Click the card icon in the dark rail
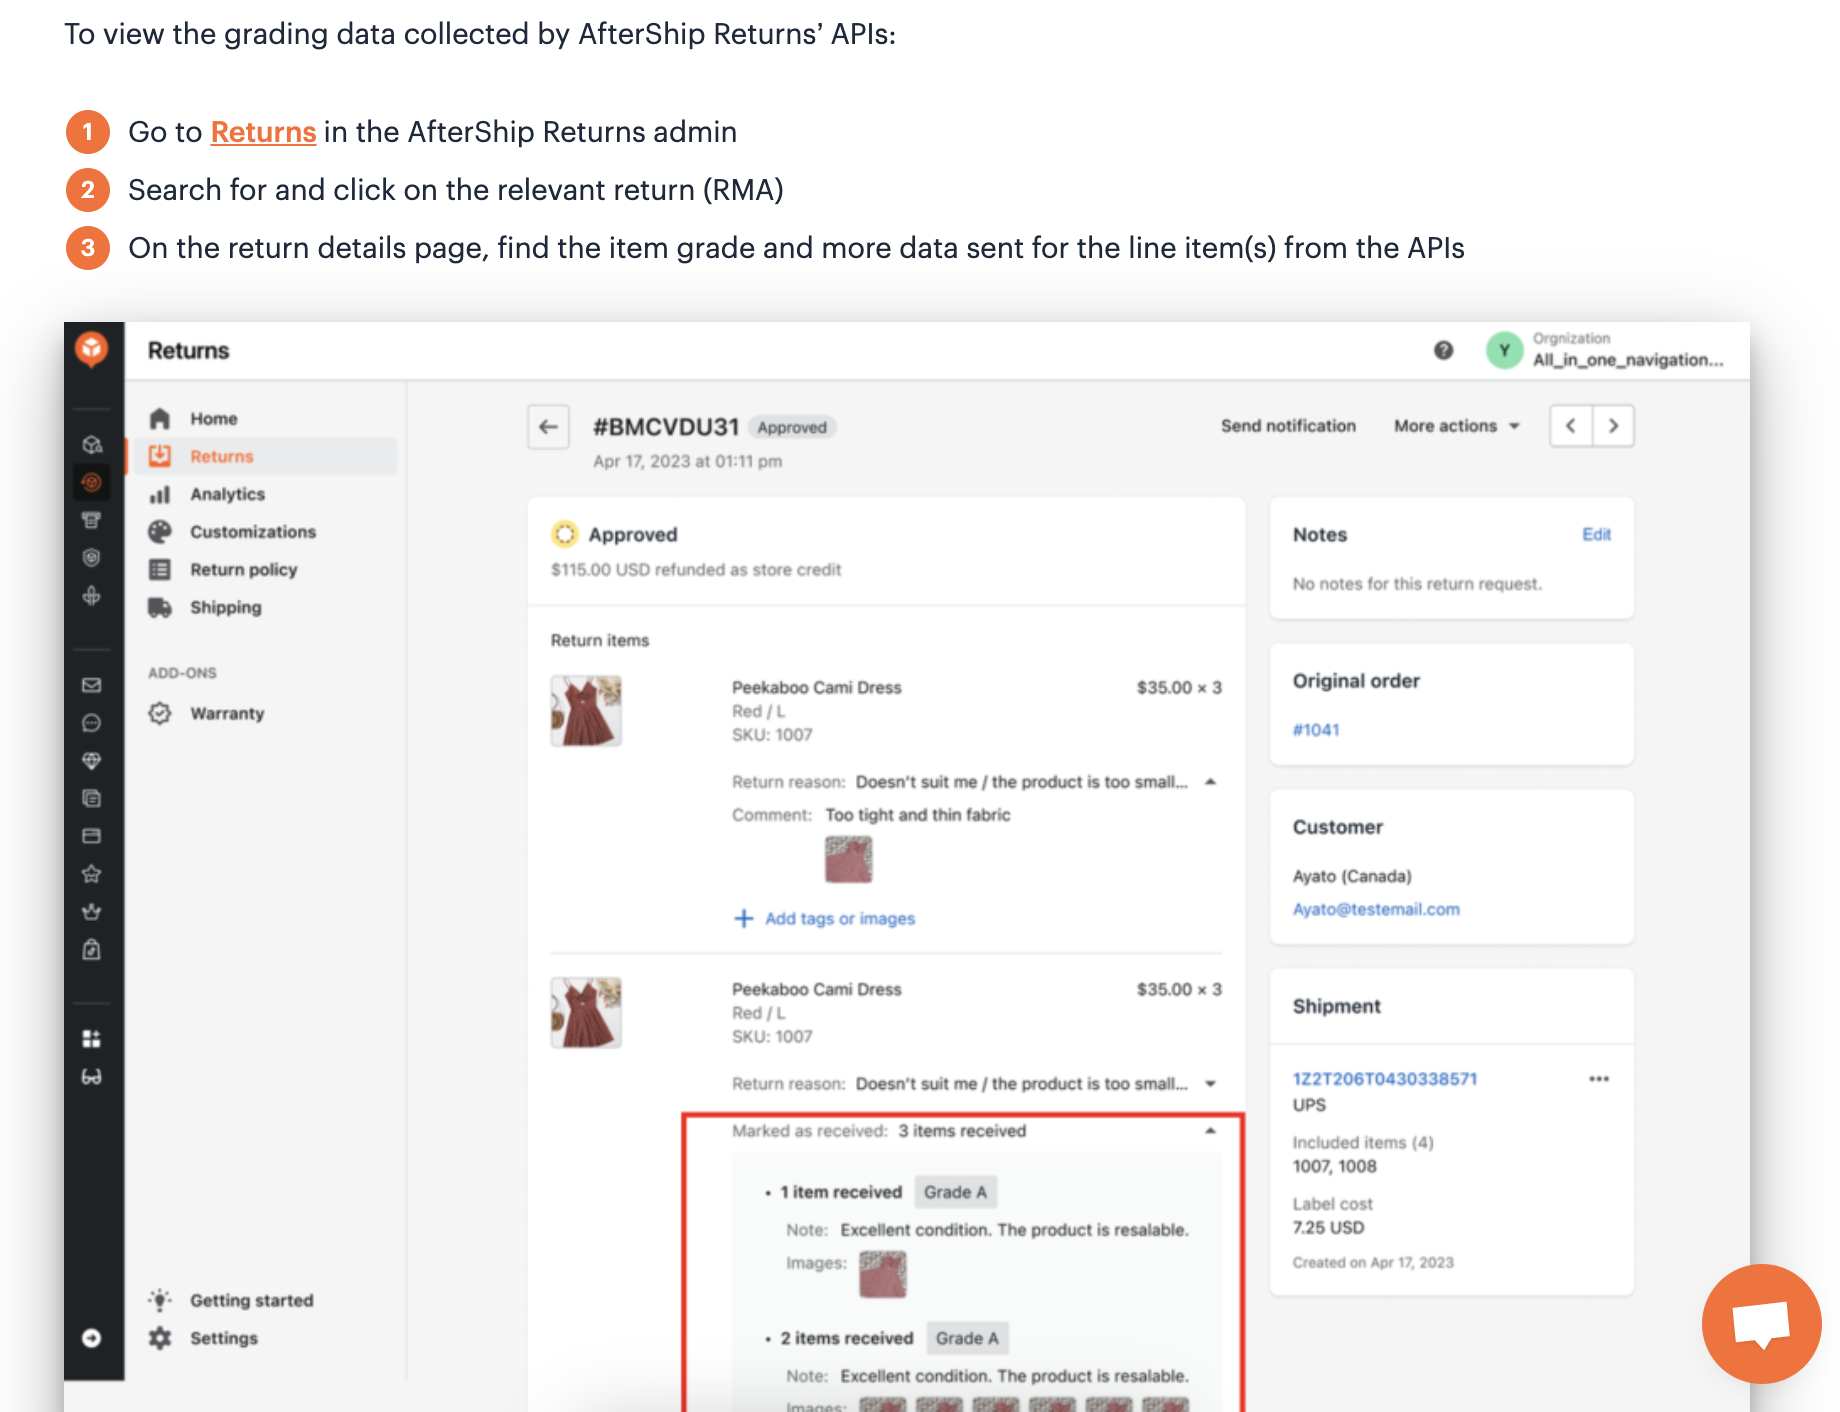The height and width of the screenshot is (1412, 1840). click(x=92, y=836)
